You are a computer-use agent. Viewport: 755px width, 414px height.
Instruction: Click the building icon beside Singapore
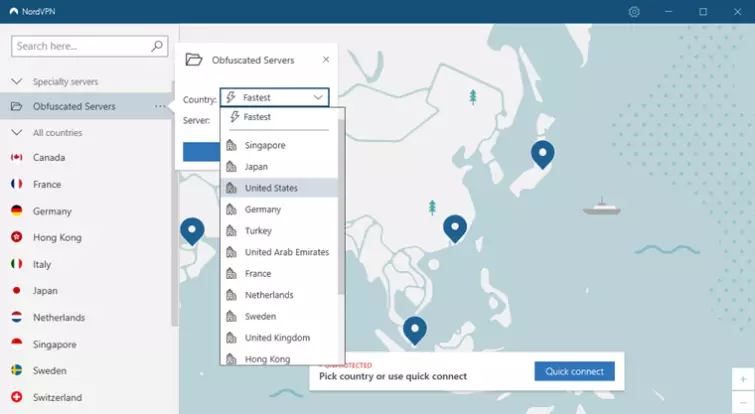[232, 145]
